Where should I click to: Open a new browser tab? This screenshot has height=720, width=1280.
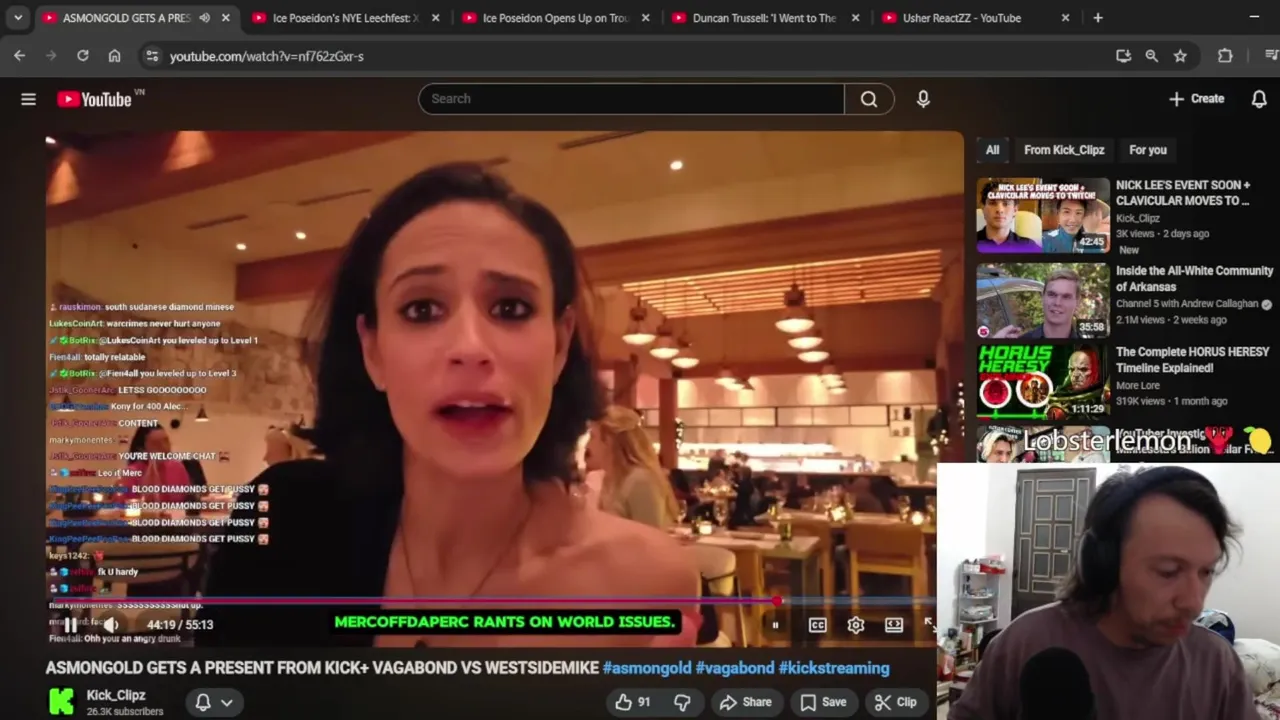point(1098,18)
